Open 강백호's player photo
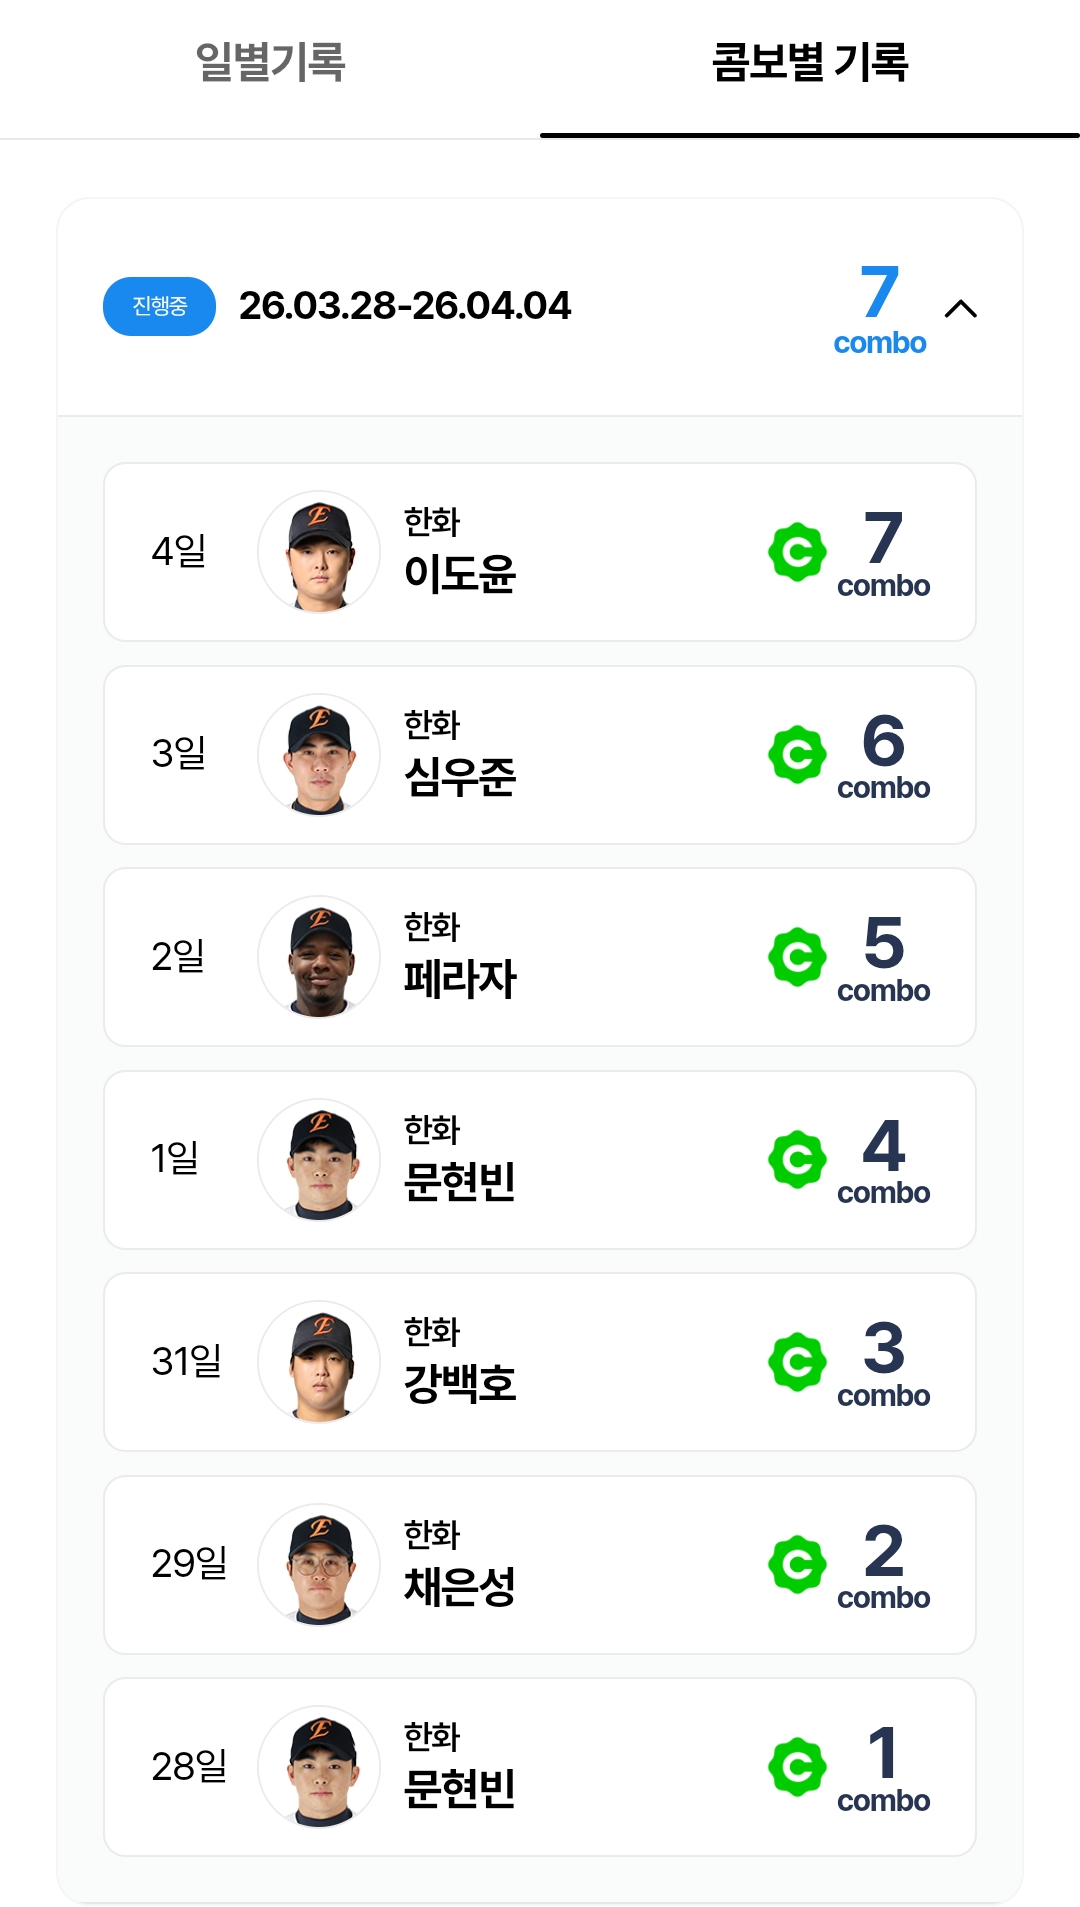Screen dimensions: 1080x1907 click(319, 1362)
